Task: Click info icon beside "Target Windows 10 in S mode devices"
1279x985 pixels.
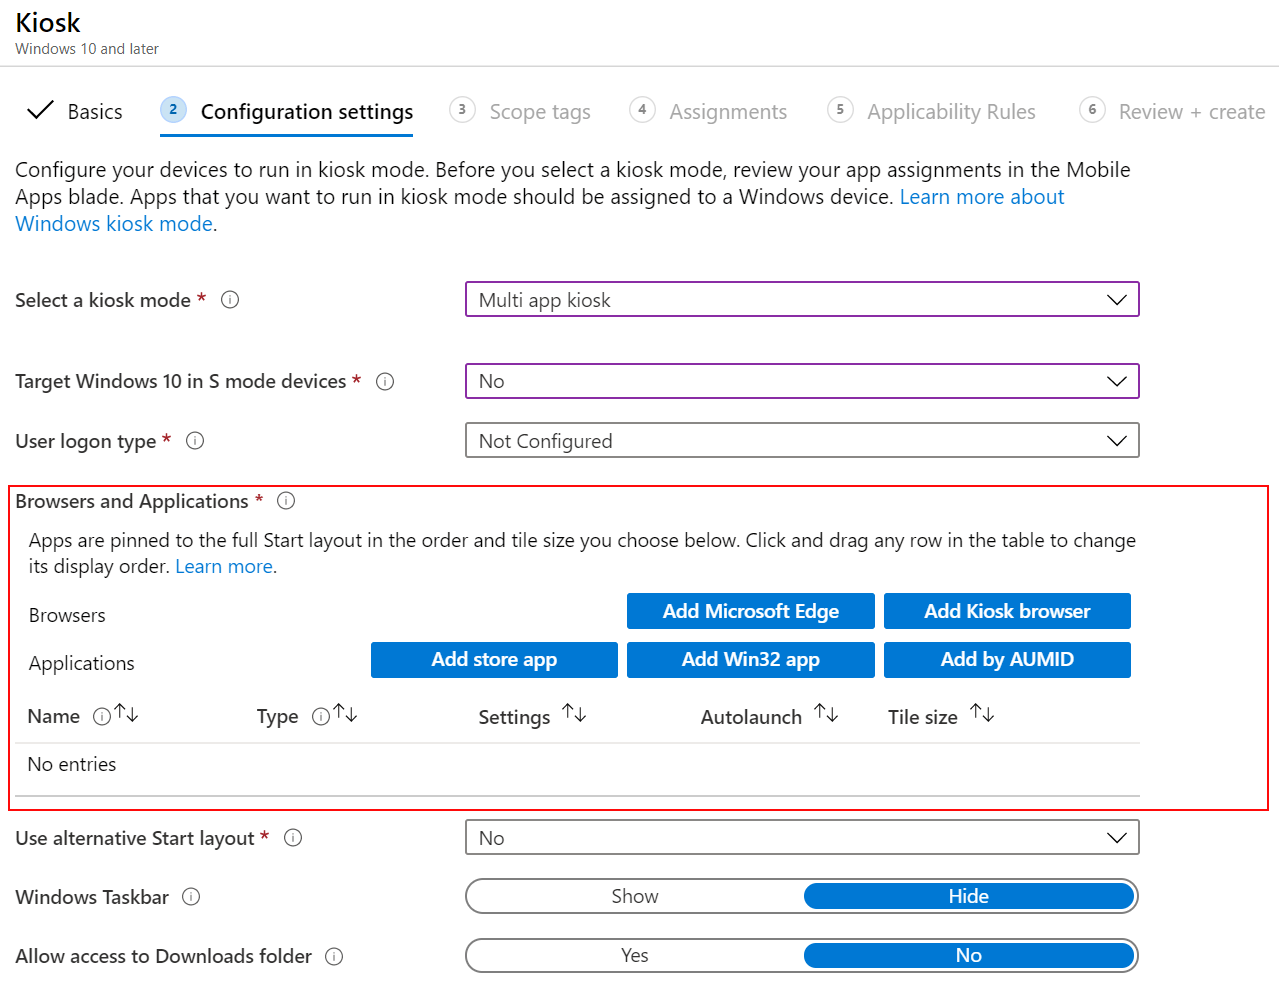Action: click(x=385, y=381)
